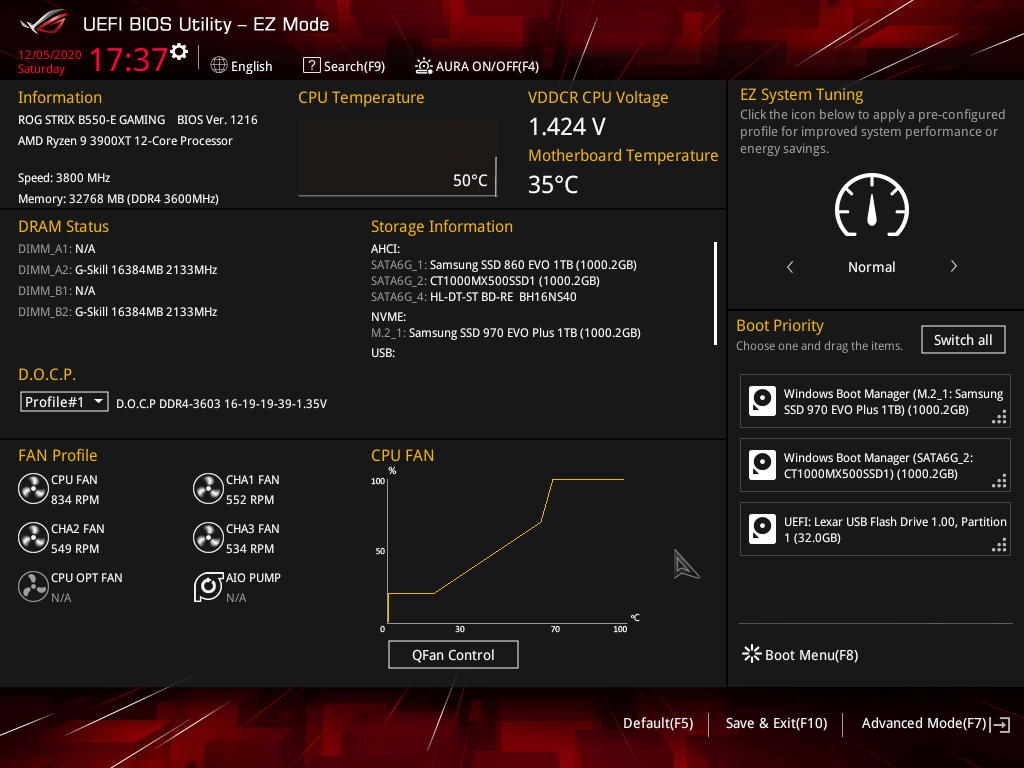The height and width of the screenshot is (768, 1024).
Task: Grab drag handle on Samsung 970 EVO boot entry
Action: pos(999,417)
